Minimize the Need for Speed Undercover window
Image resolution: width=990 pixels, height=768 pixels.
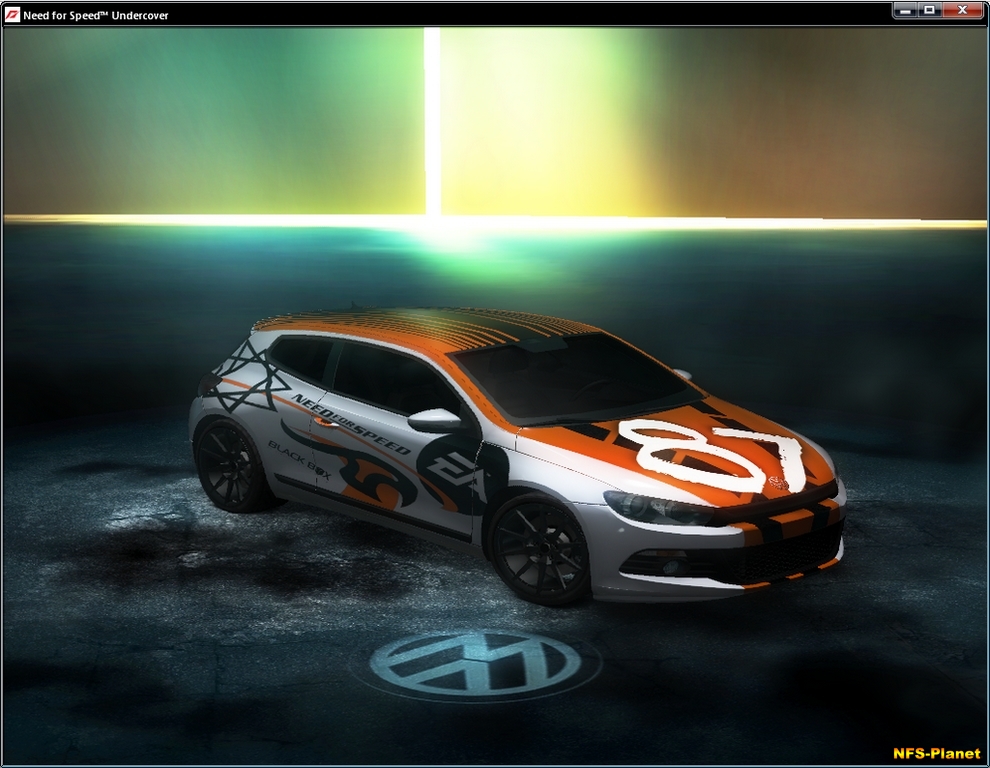point(905,11)
